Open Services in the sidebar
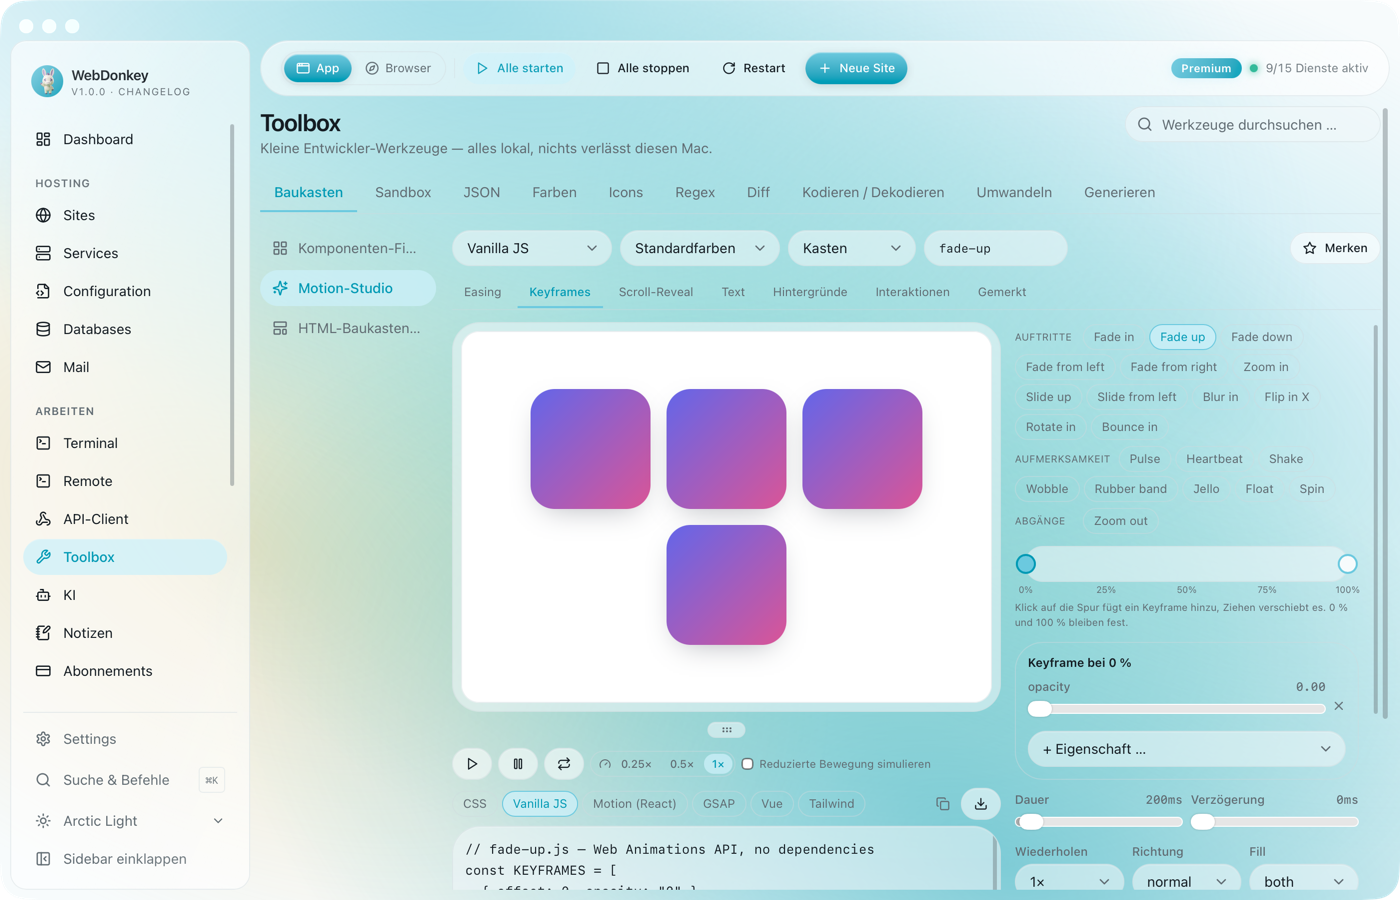 (125, 253)
